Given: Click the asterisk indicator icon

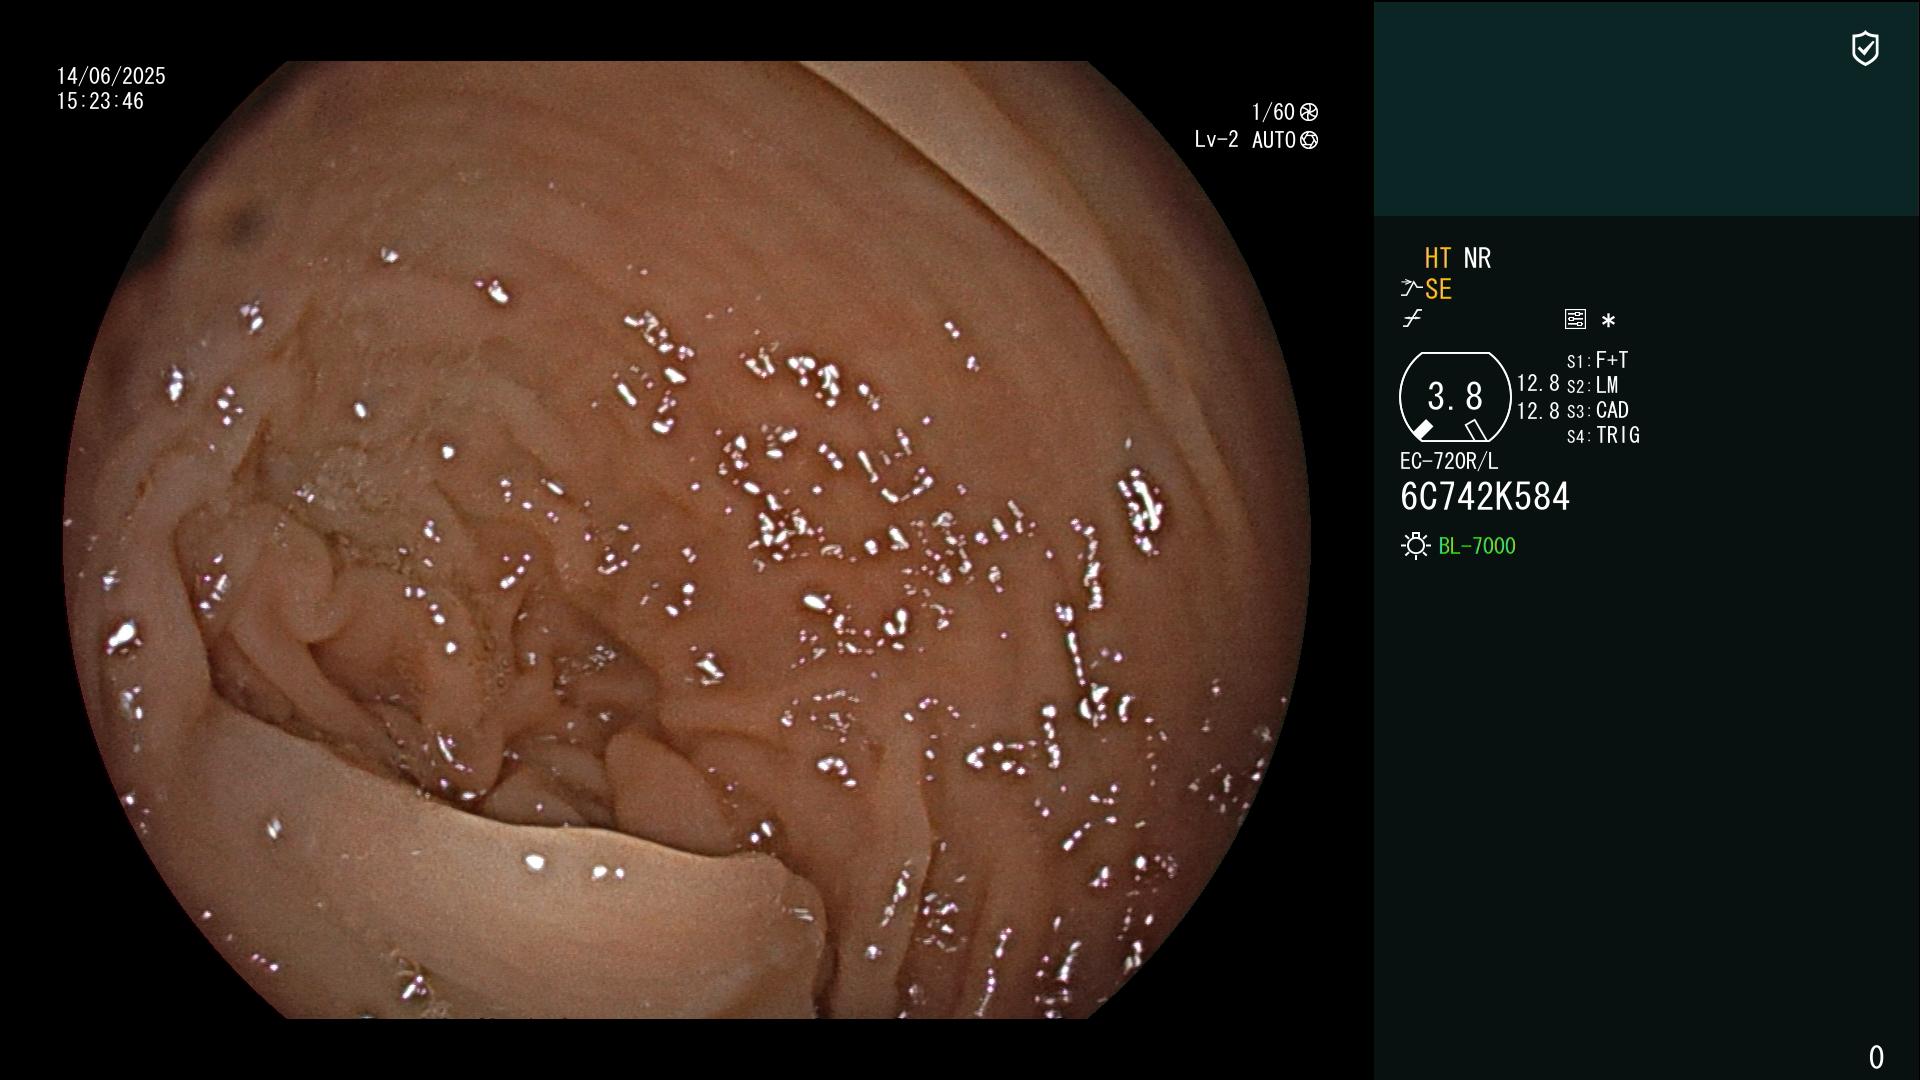Looking at the screenshot, I should click(1608, 321).
